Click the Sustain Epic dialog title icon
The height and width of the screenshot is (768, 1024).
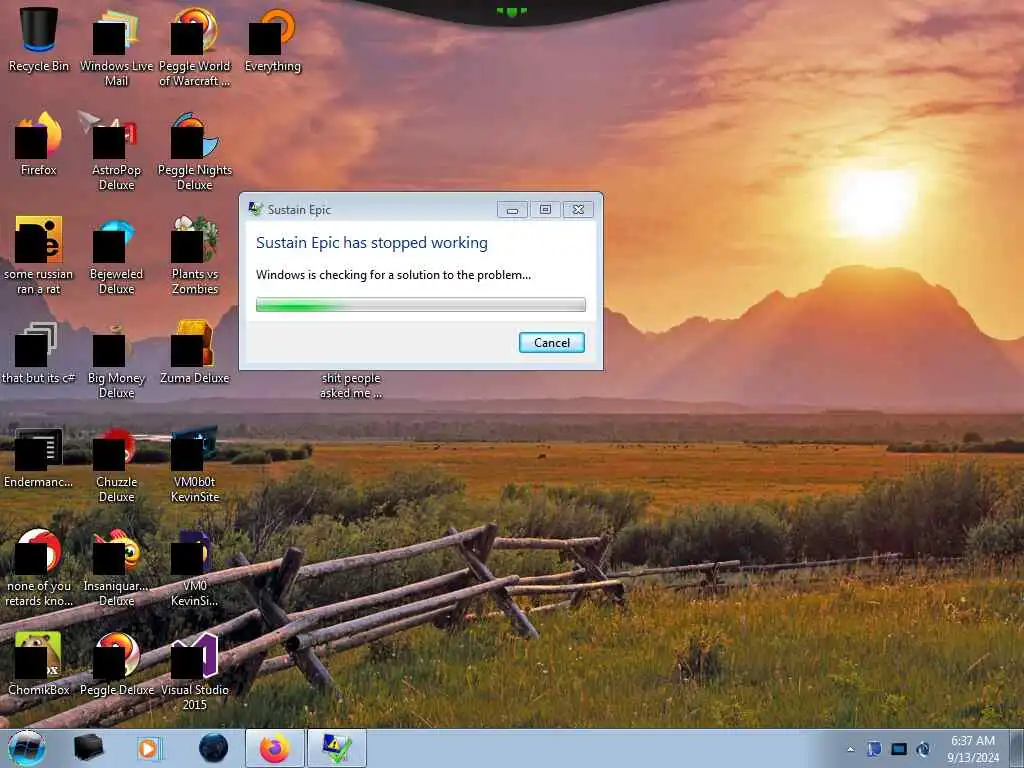[x=255, y=209]
